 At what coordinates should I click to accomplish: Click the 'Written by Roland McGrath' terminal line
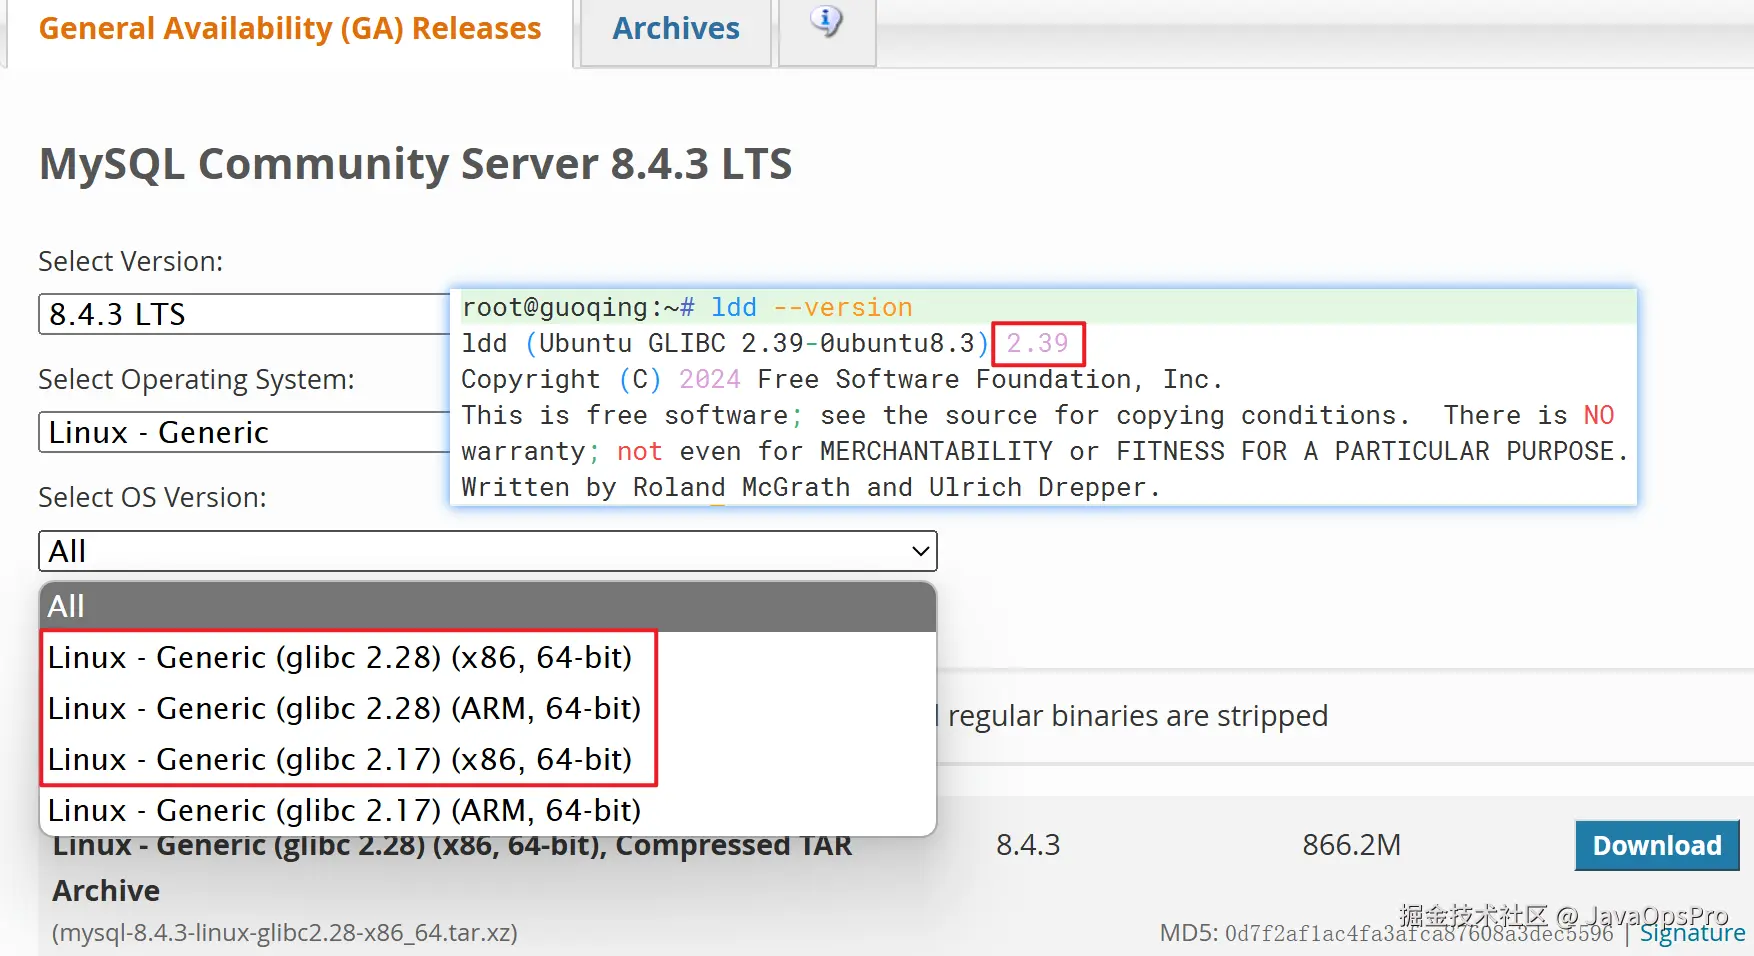point(810,487)
